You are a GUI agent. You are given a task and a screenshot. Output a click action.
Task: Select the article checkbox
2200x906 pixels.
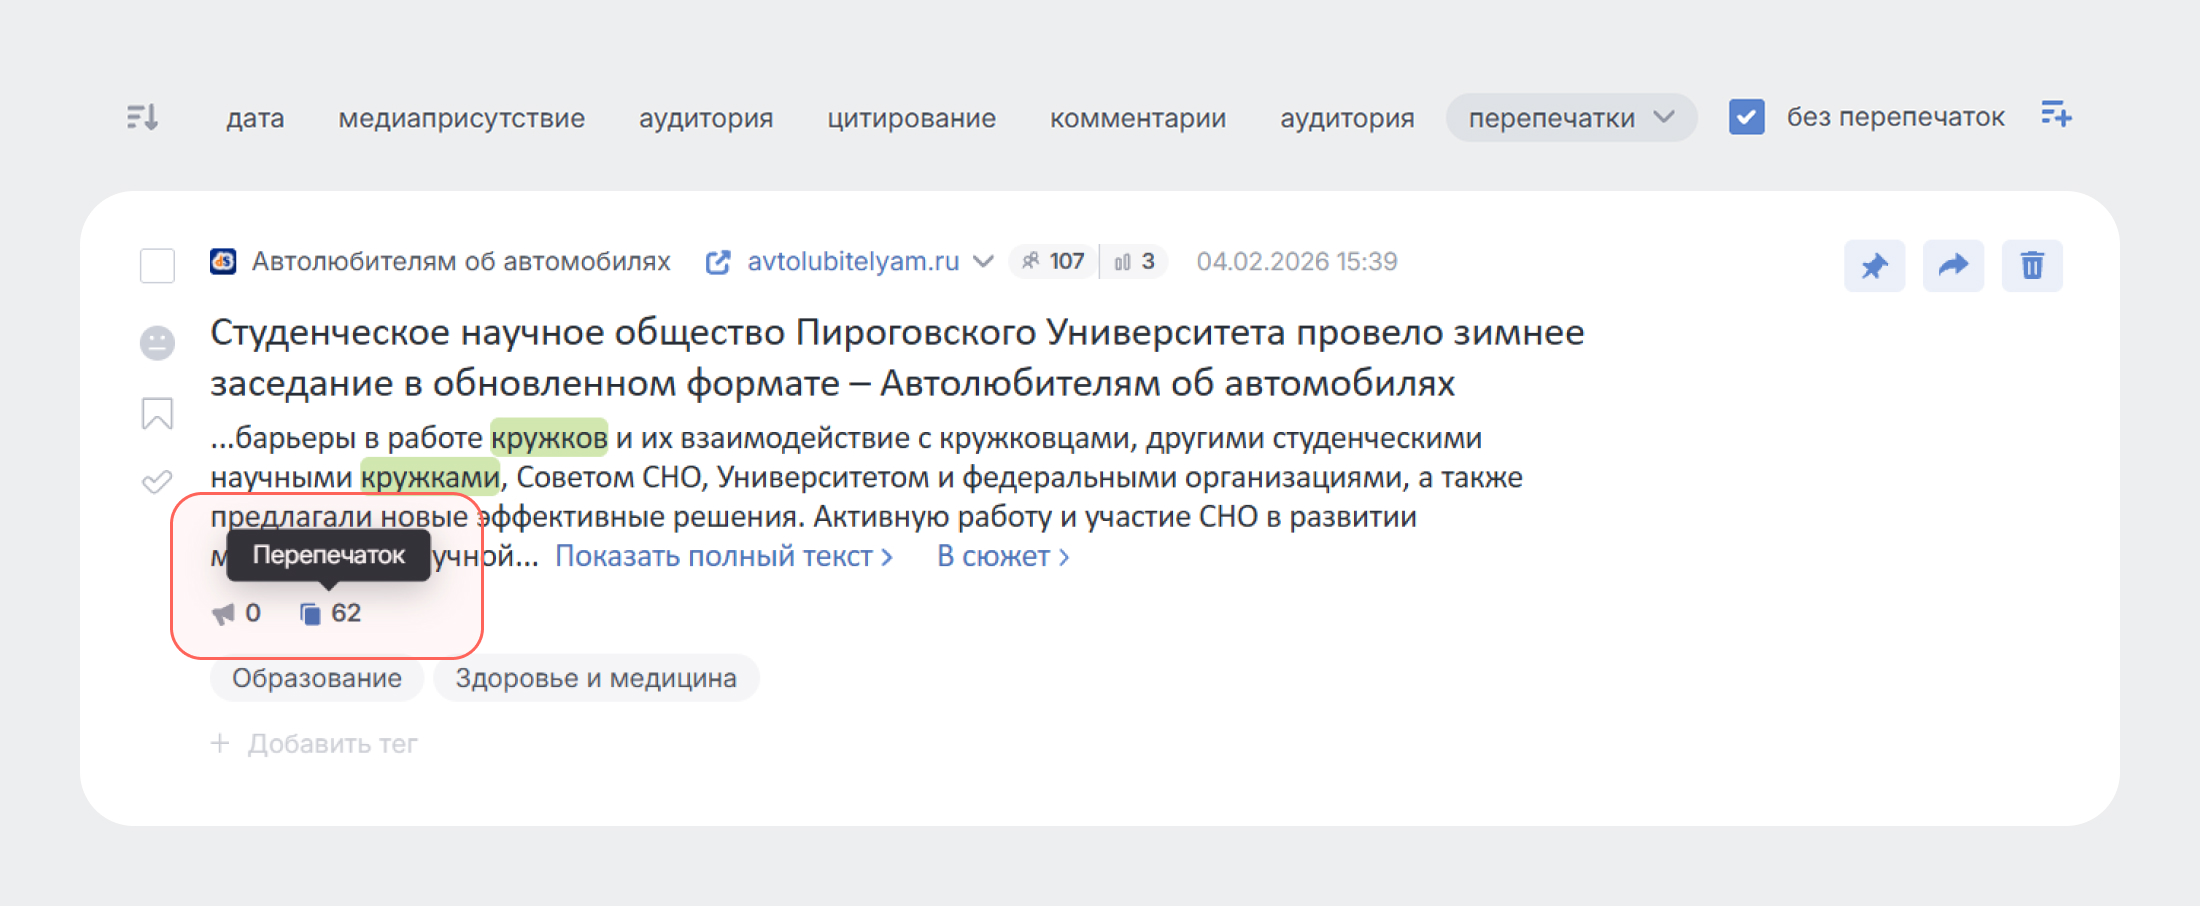[x=157, y=266]
